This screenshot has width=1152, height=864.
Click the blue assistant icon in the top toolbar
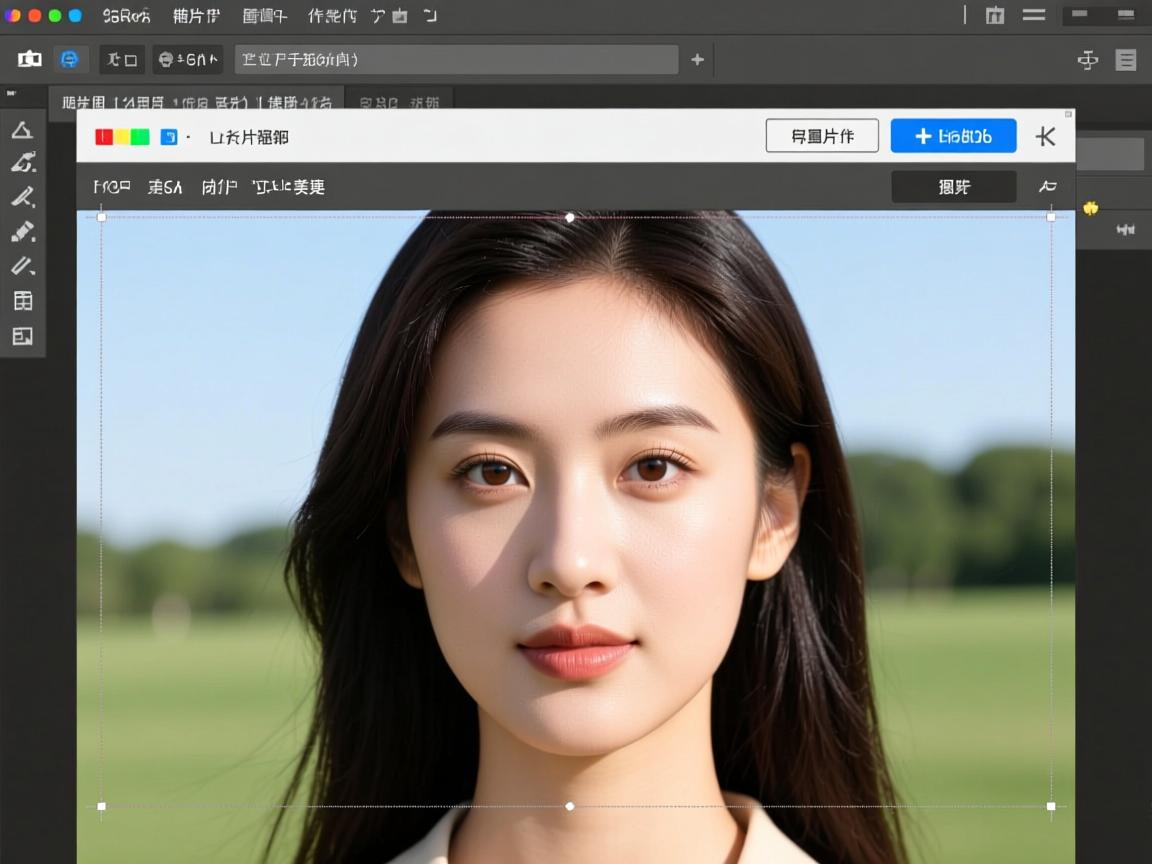[x=70, y=59]
